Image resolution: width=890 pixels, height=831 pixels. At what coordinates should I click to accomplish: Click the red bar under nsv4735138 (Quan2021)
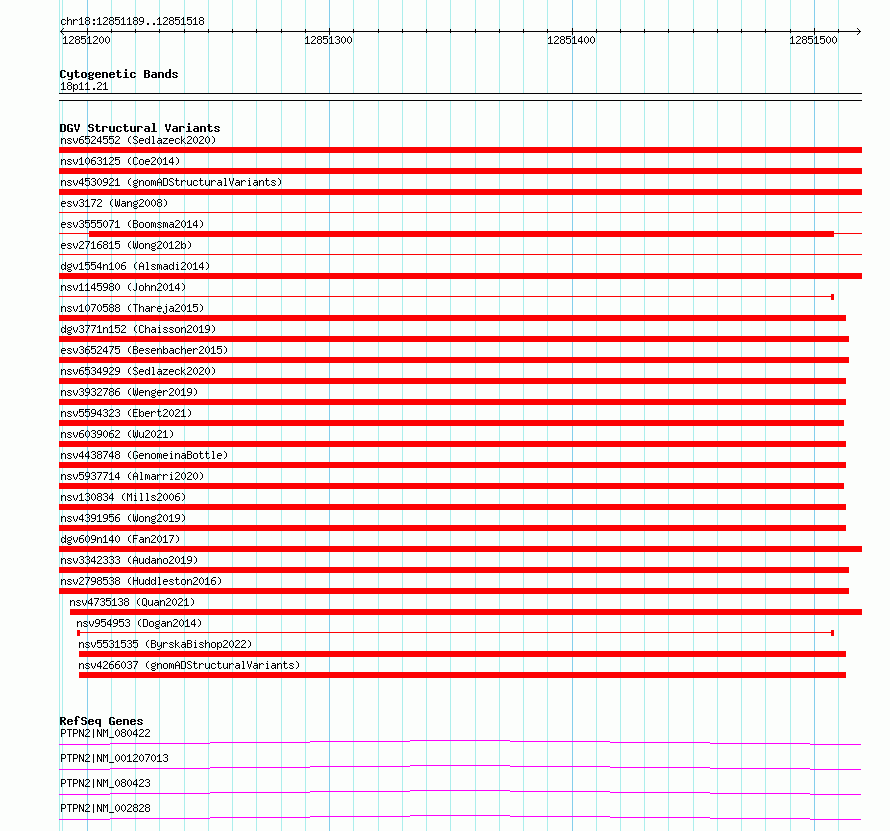pyautogui.click(x=466, y=612)
